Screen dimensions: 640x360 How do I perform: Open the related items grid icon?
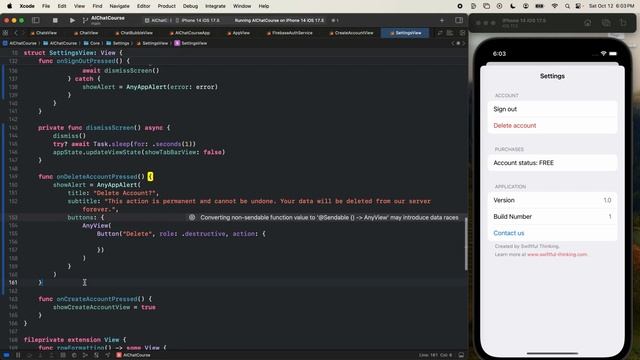(5, 33)
